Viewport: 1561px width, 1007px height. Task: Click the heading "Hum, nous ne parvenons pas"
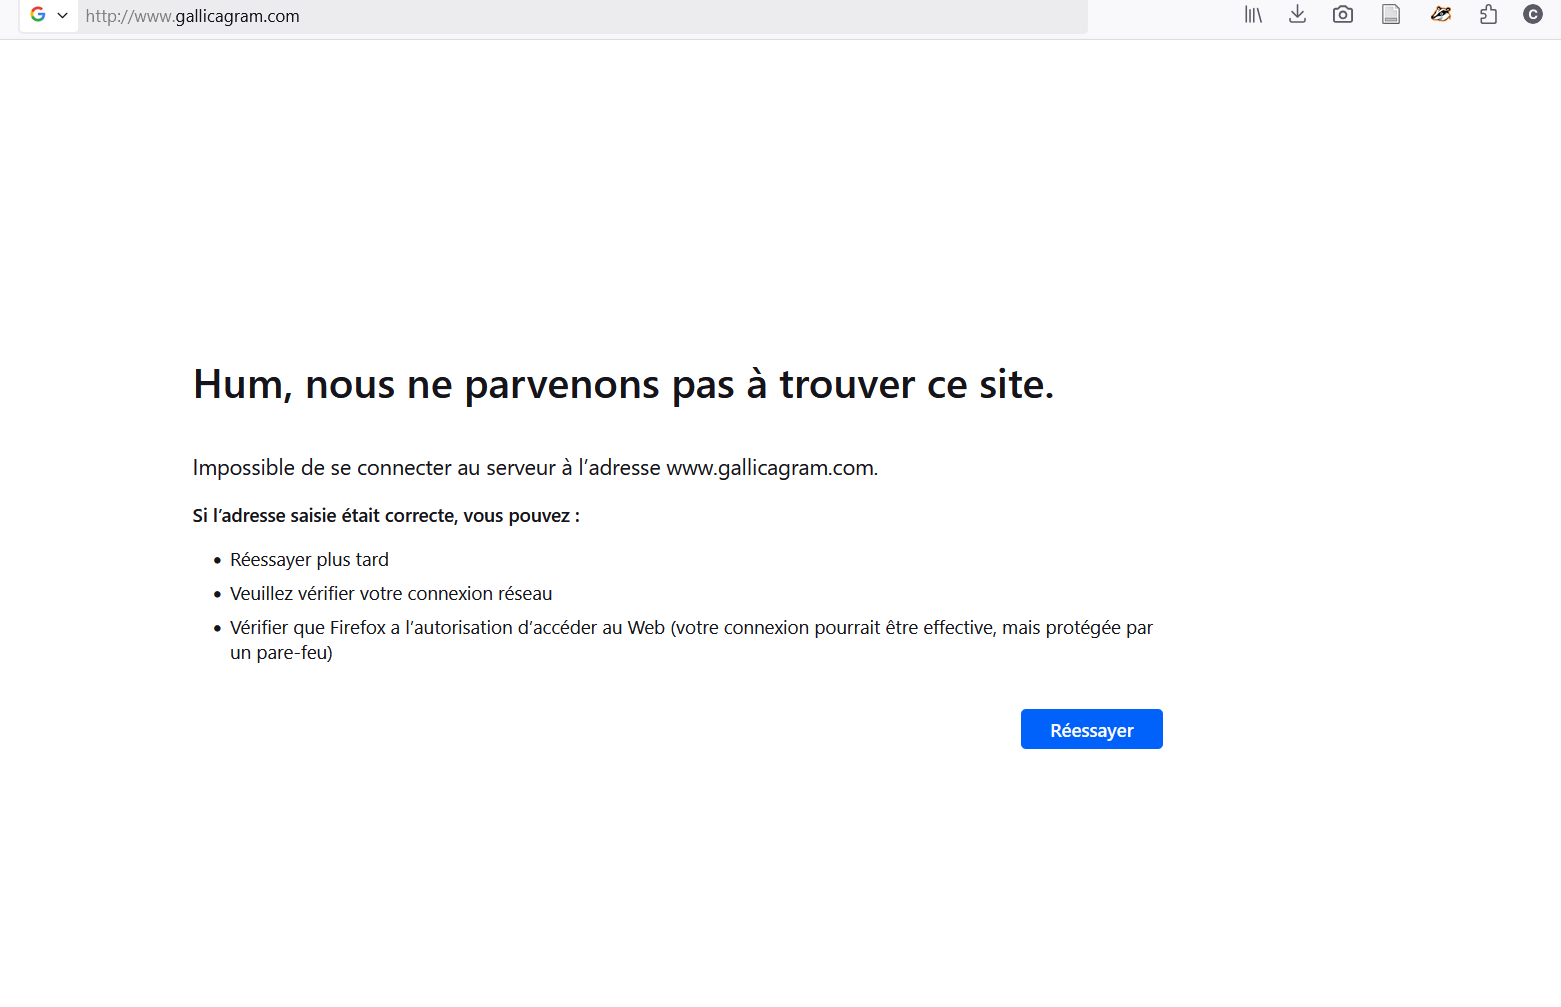[623, 385]
